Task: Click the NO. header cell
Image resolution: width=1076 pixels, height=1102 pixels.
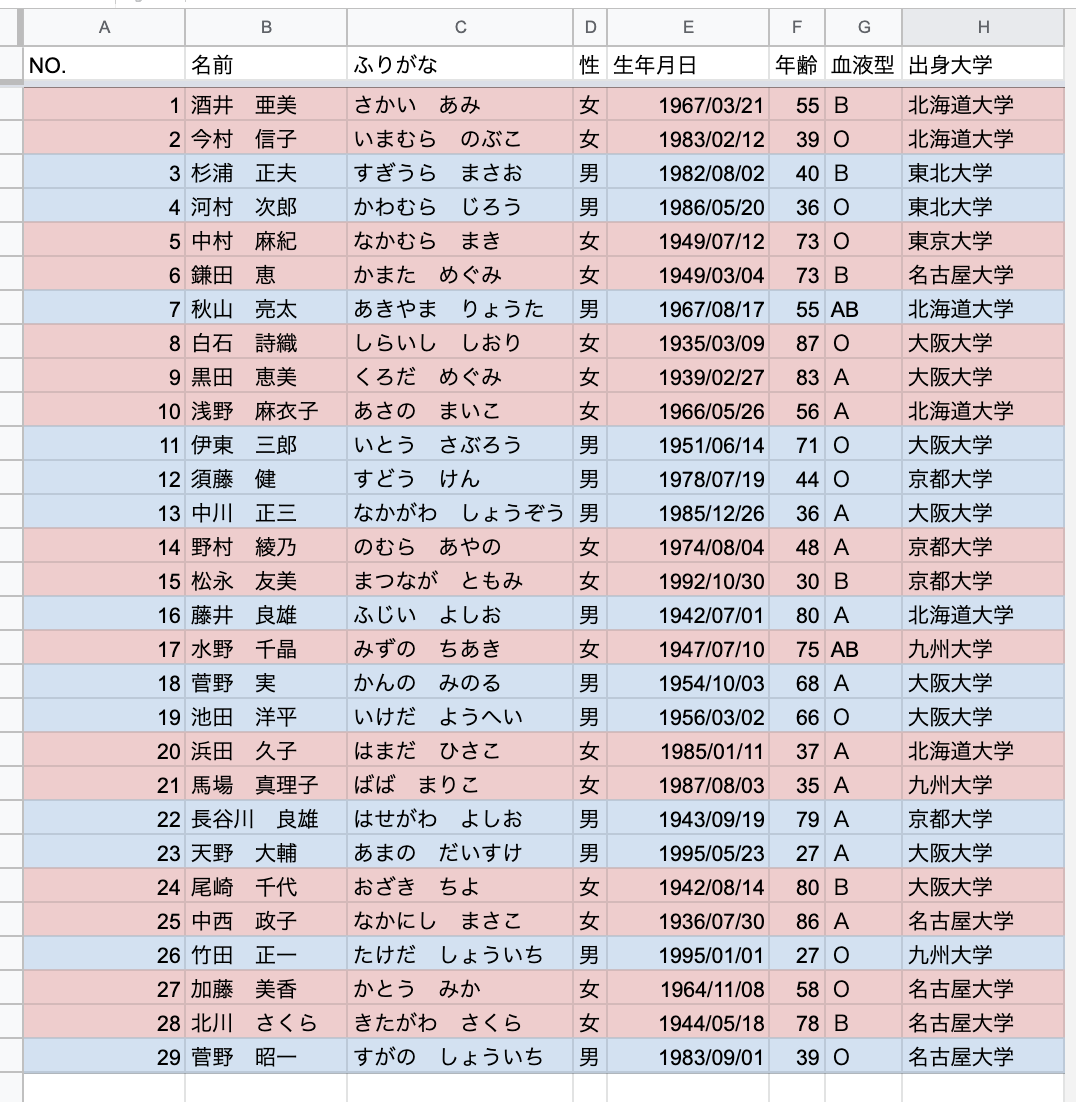Action: [x=103, y=63]
